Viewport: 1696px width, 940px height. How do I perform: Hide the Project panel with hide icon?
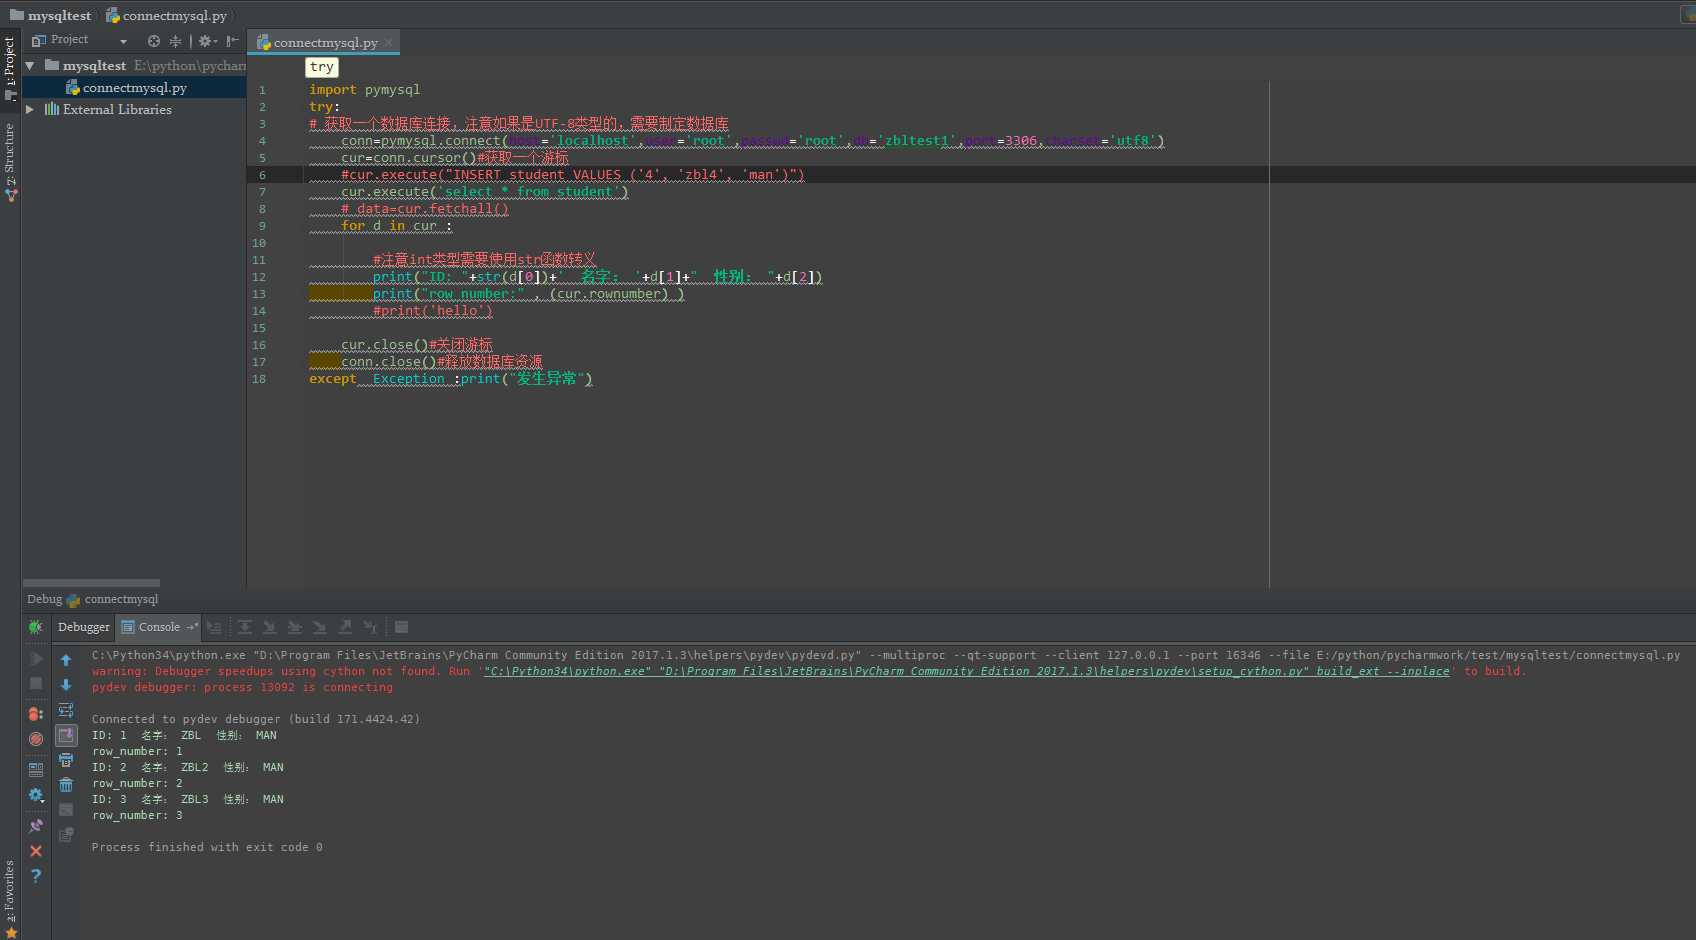[x=232, y=41]
